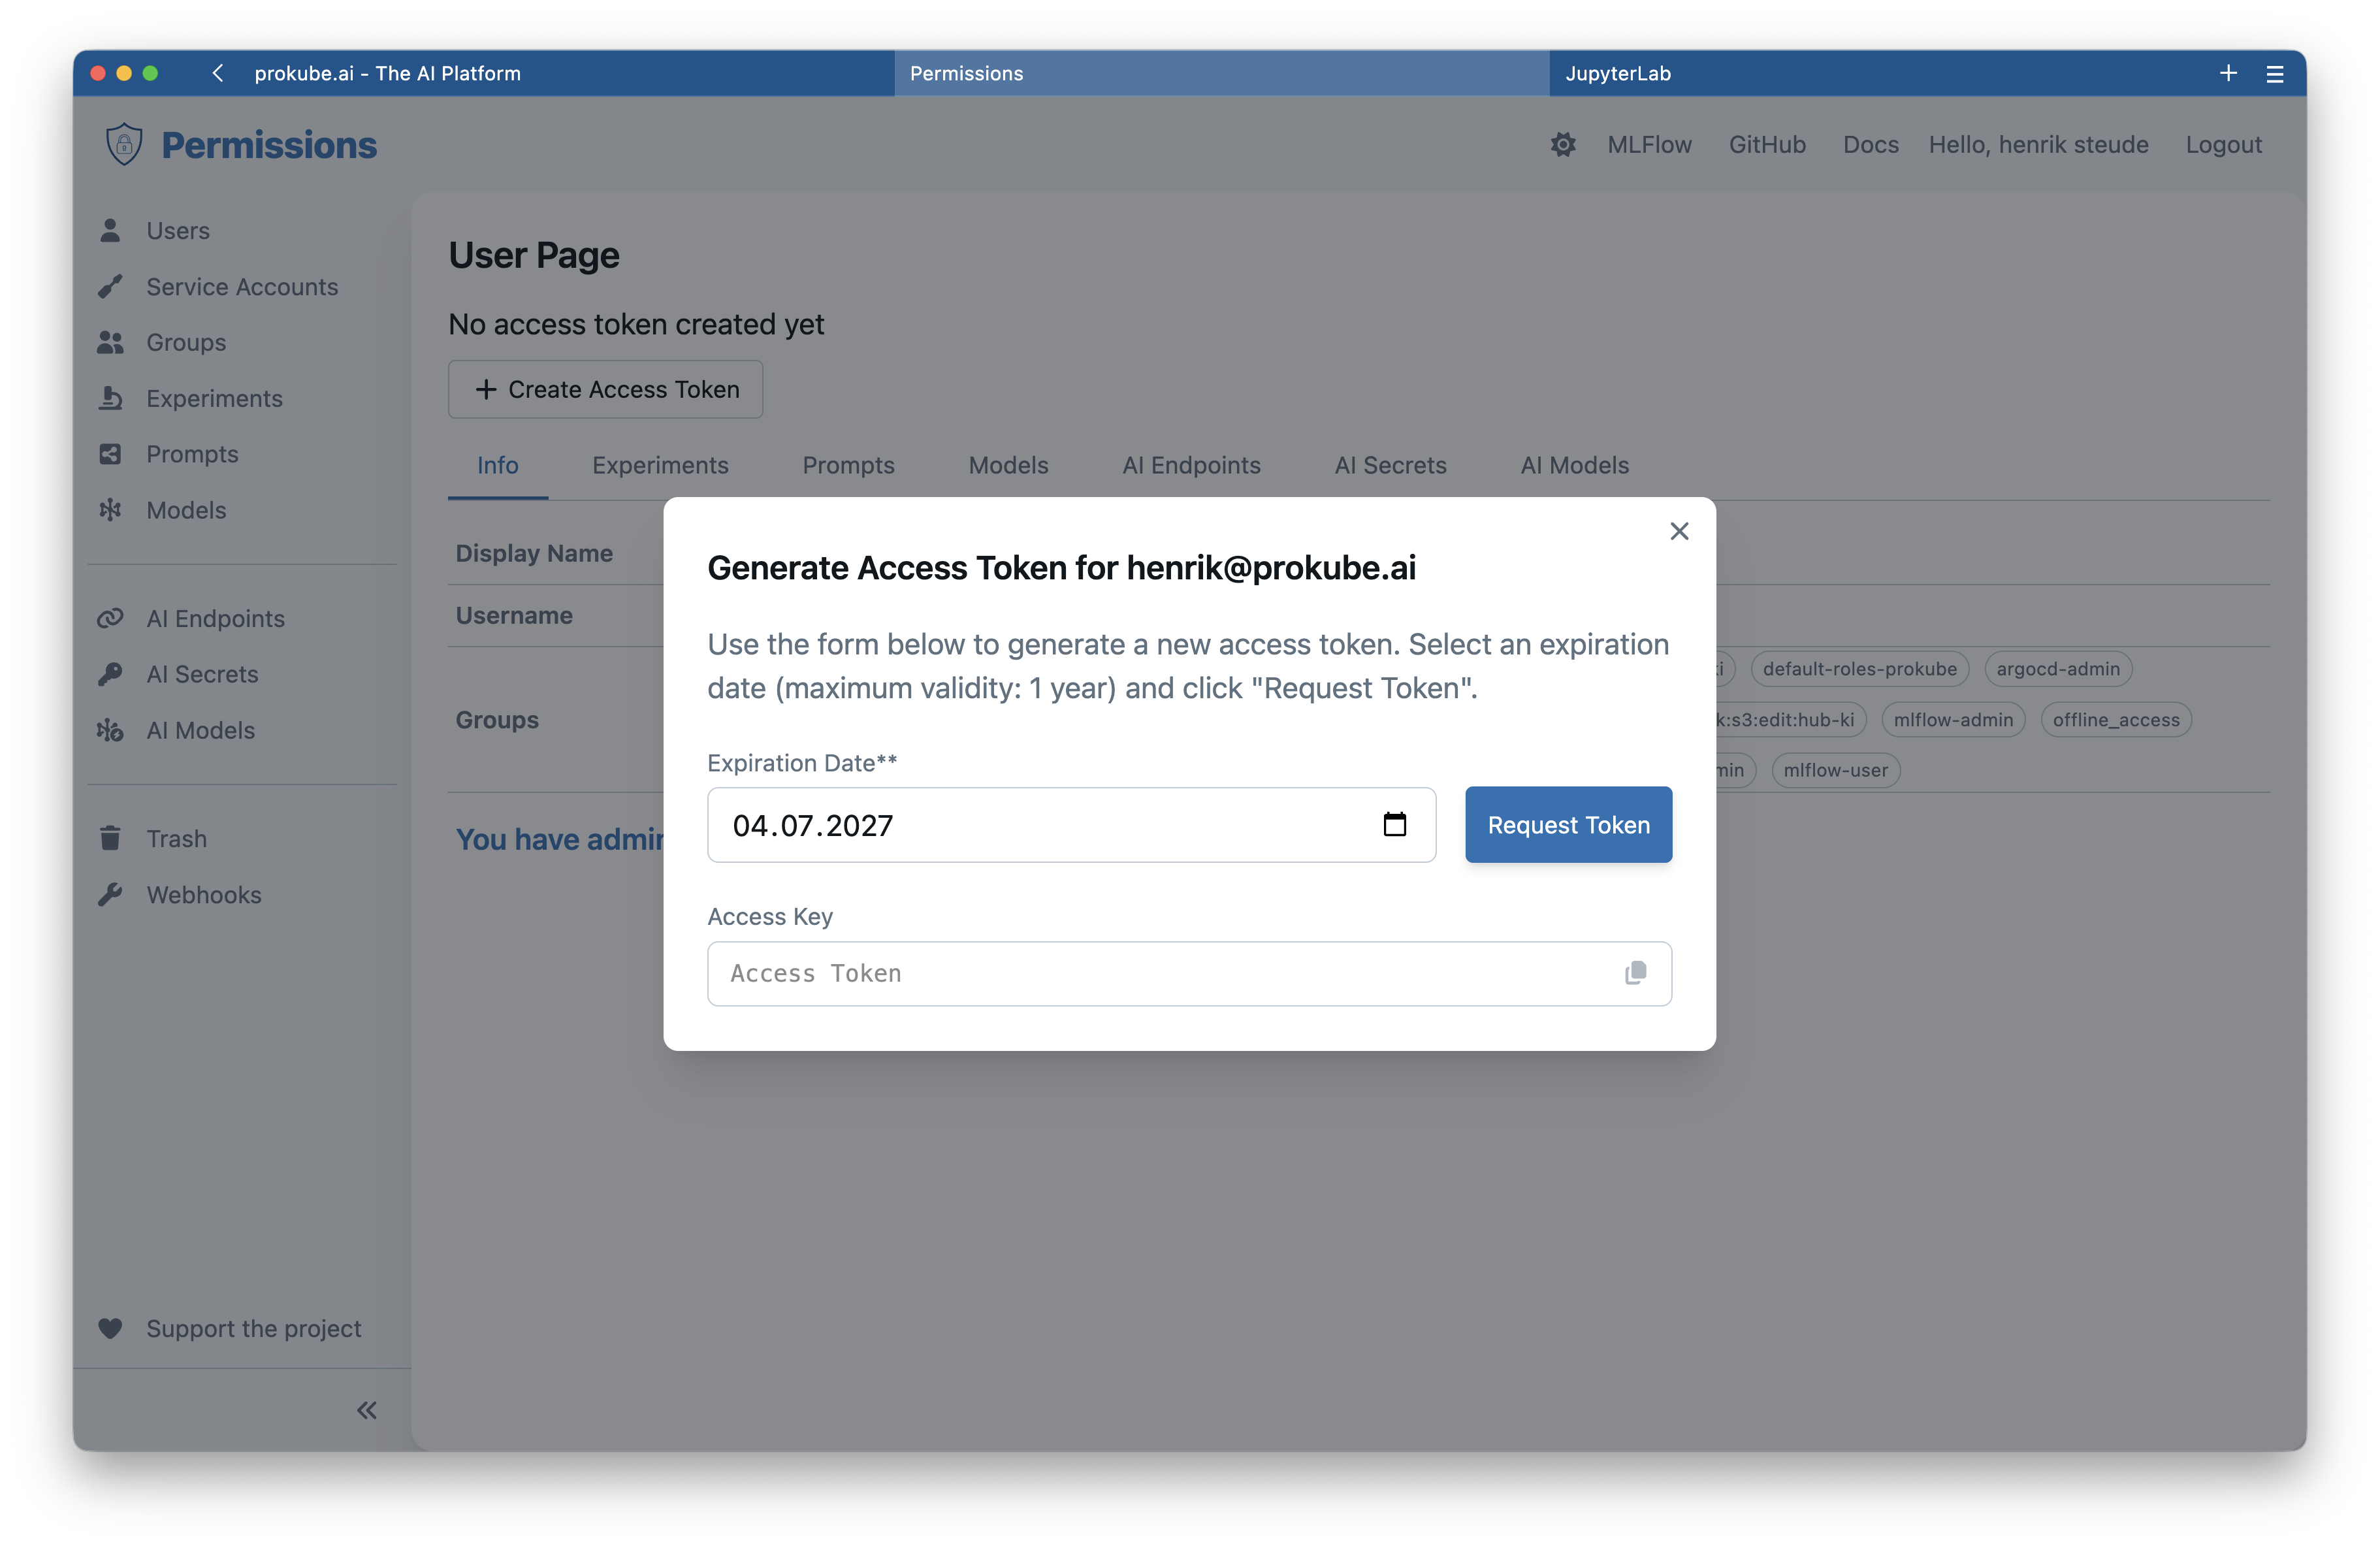Viewport: 2380px width, 1548px height.
Task: Click the Webhooks wrench icon
Action: 110,894
